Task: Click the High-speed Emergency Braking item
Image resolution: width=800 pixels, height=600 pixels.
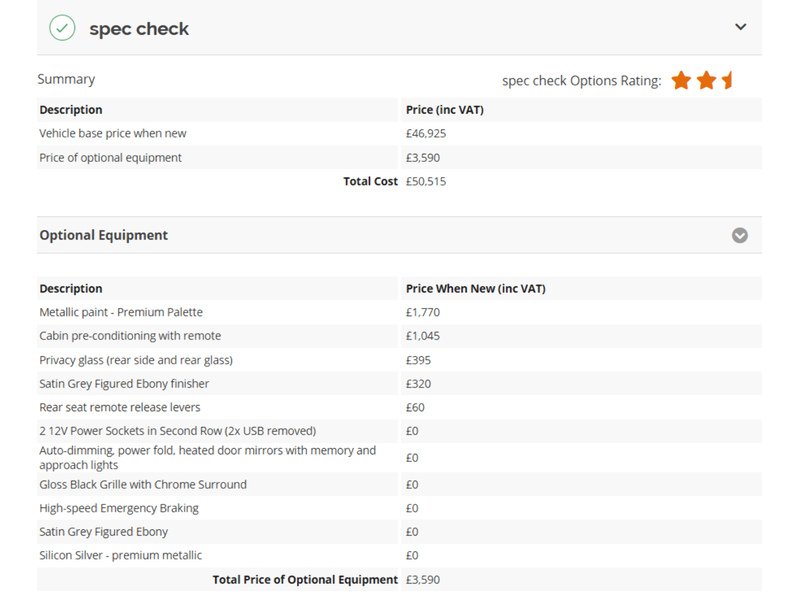Action: point(119,508)
